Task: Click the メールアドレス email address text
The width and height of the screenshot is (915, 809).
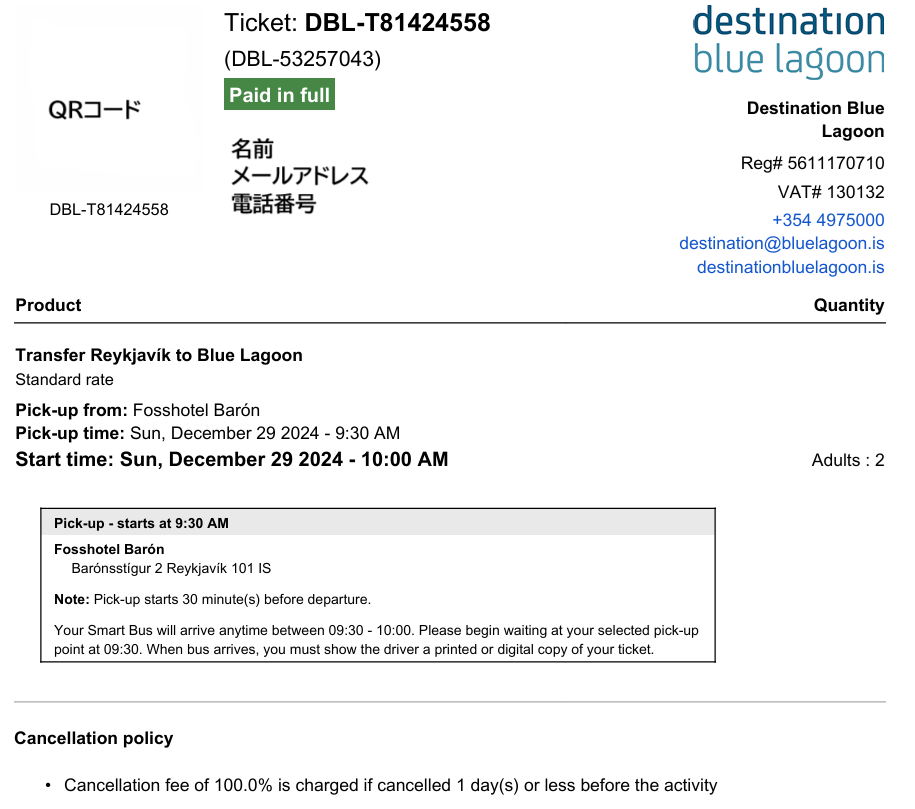Action: click(x=299, y=176)
